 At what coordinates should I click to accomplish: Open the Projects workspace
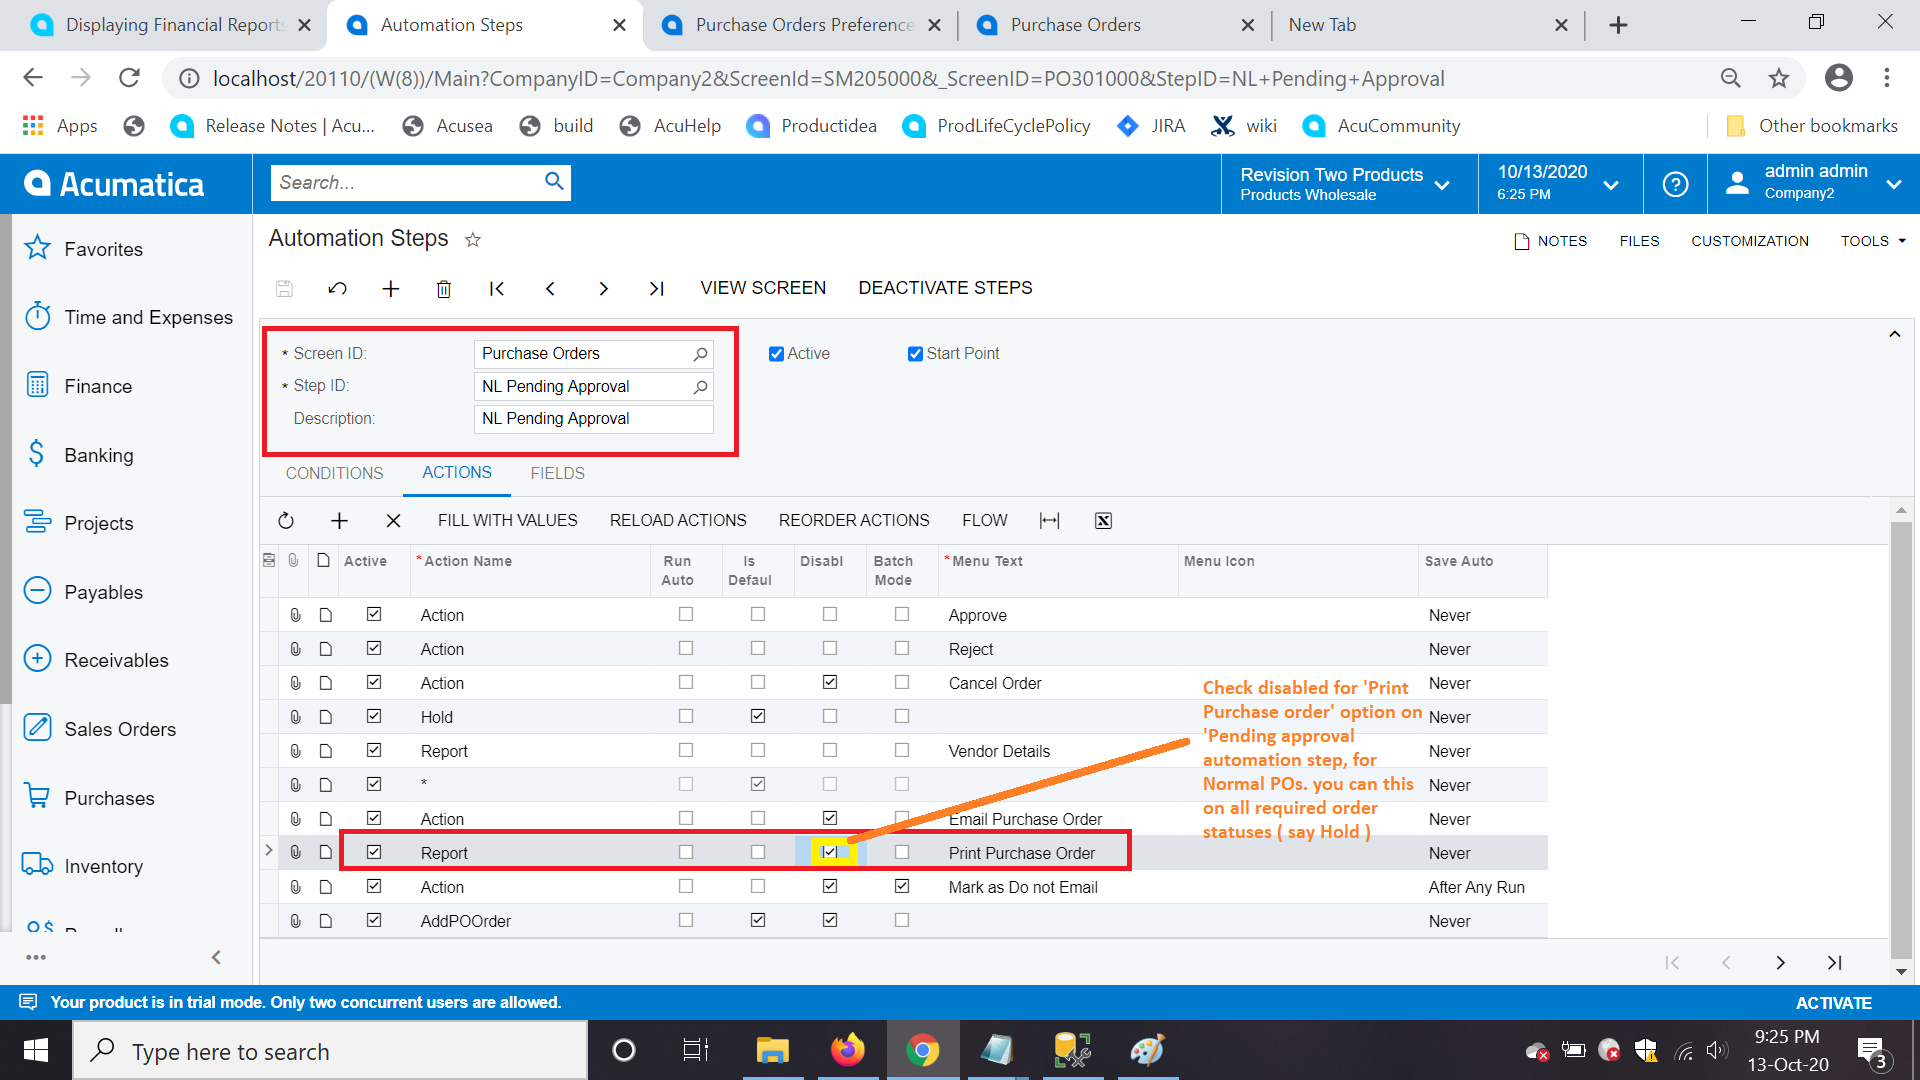(x=78, y=523)
